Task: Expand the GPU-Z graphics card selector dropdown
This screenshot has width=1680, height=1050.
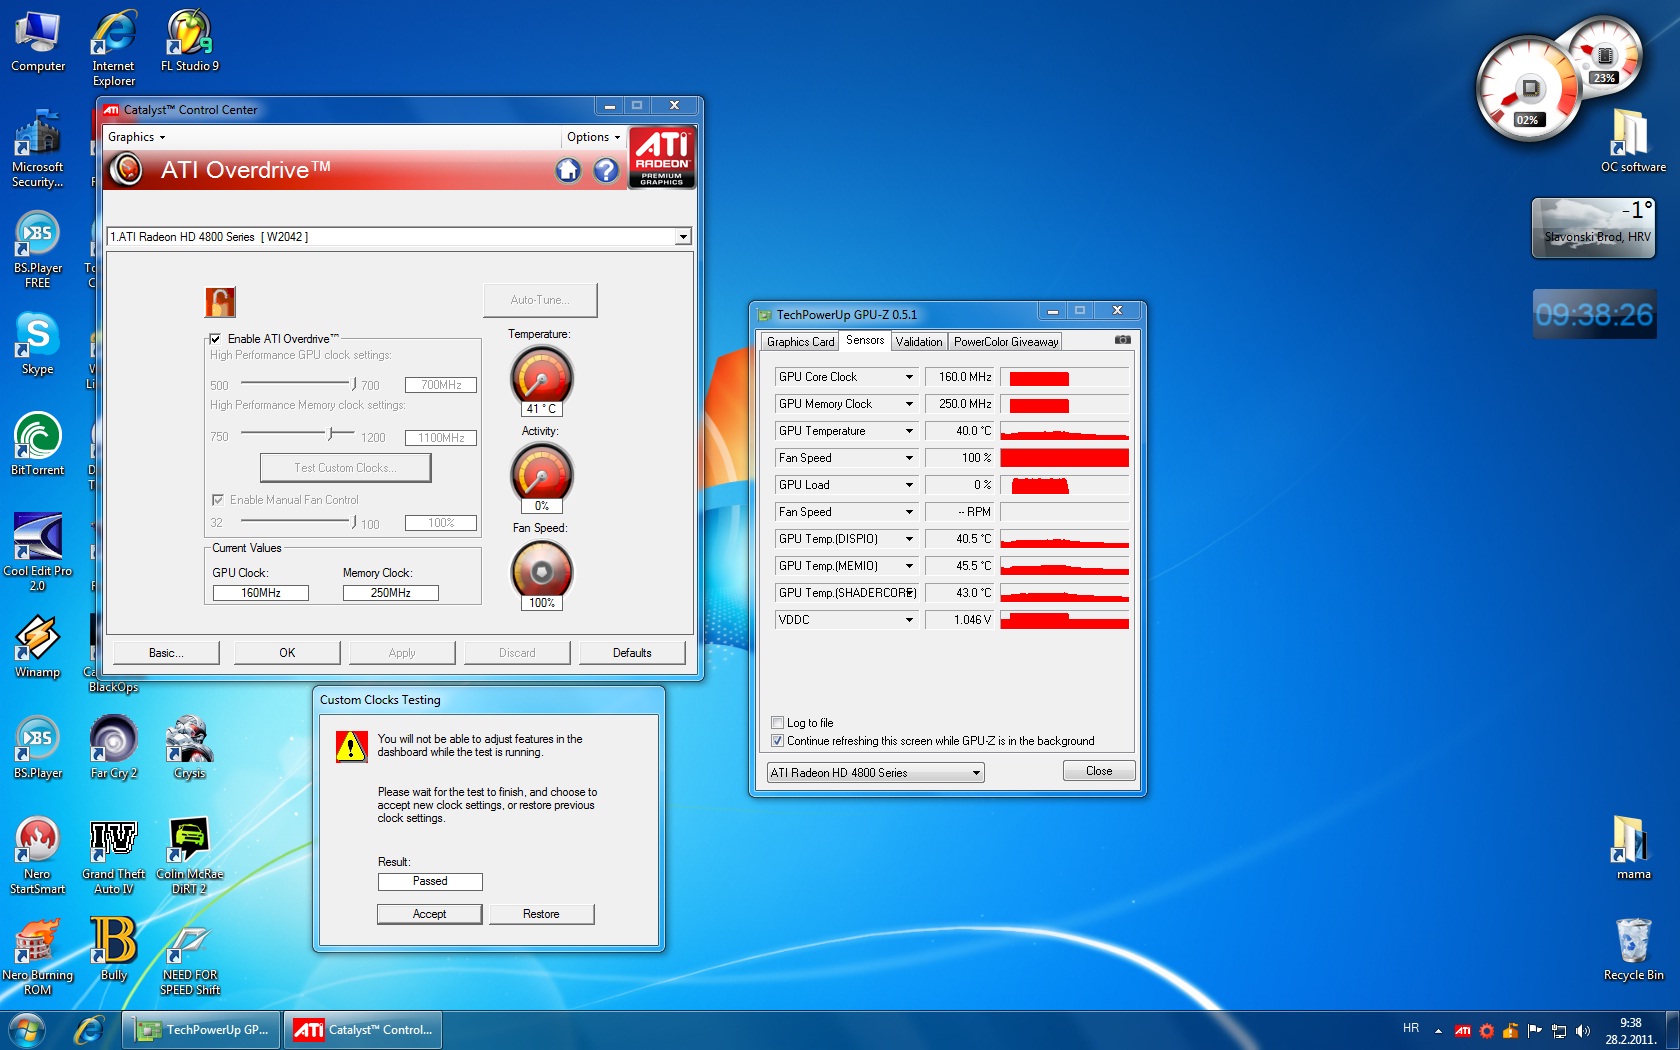Action: pos(975,773)
